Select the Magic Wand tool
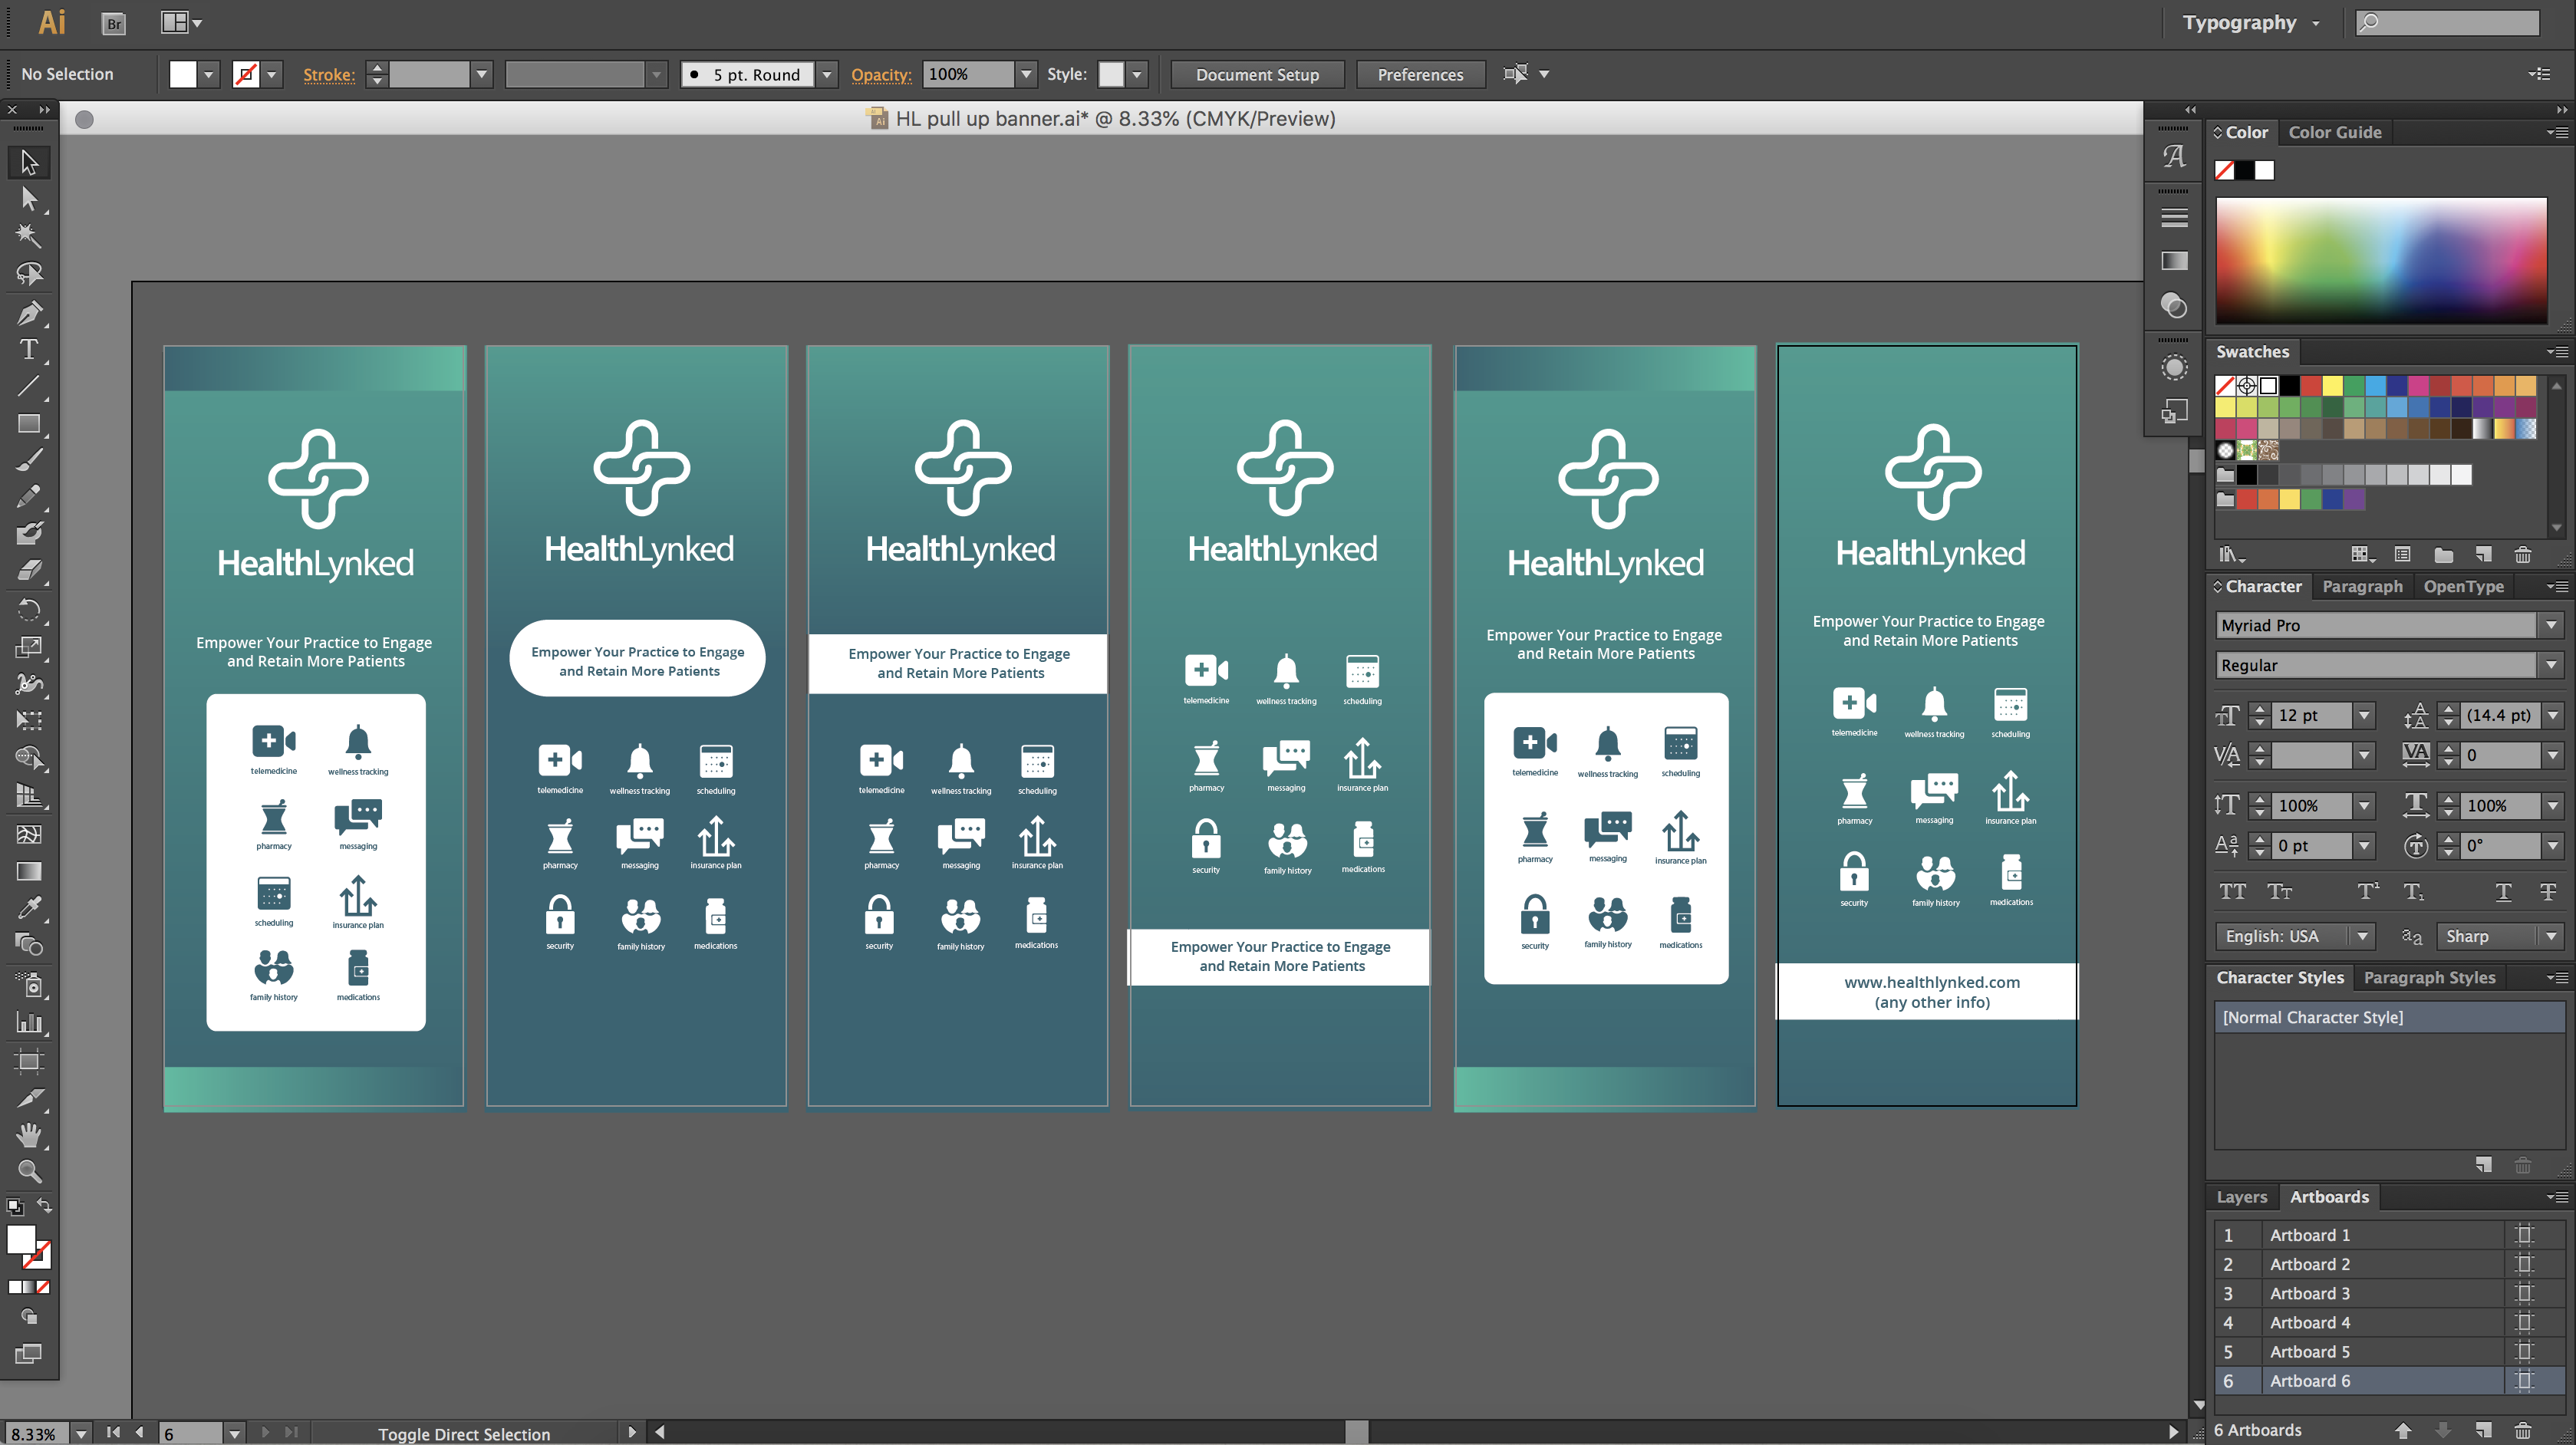This screenshot has height=1445, width=2576. (29, 236)
